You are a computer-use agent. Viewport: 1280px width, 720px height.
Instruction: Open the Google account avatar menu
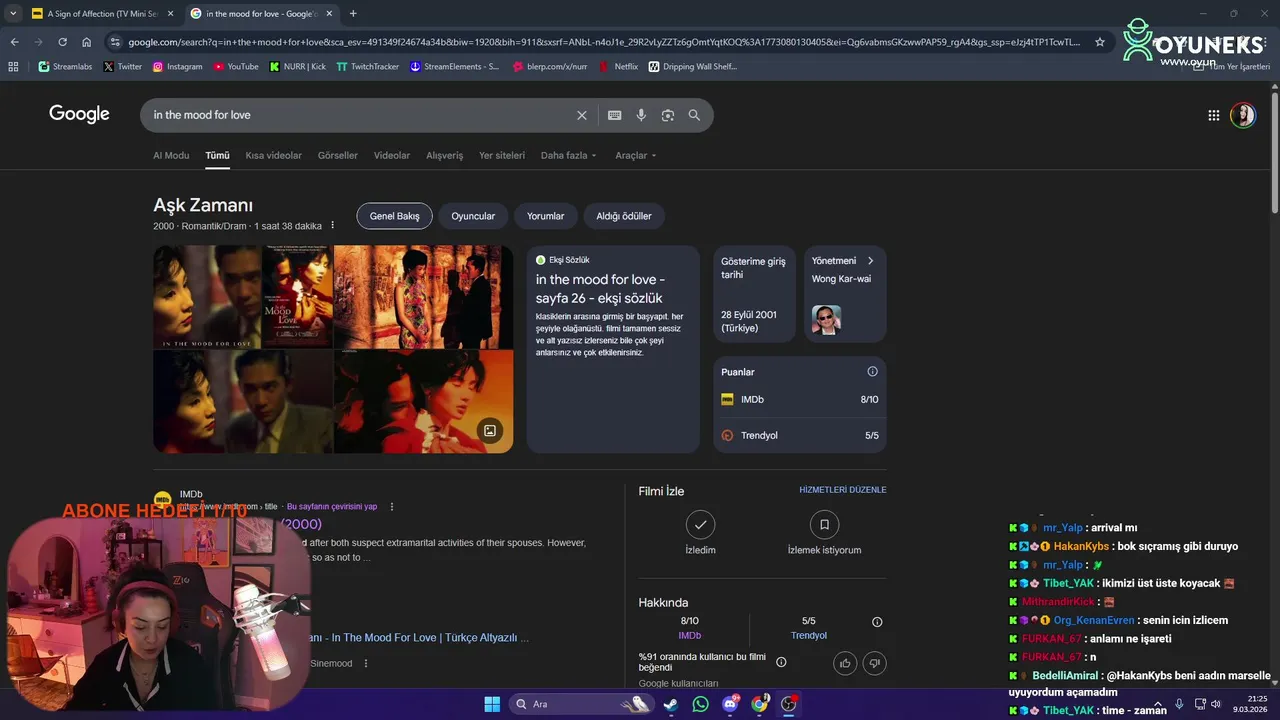tap(1243, 115)
